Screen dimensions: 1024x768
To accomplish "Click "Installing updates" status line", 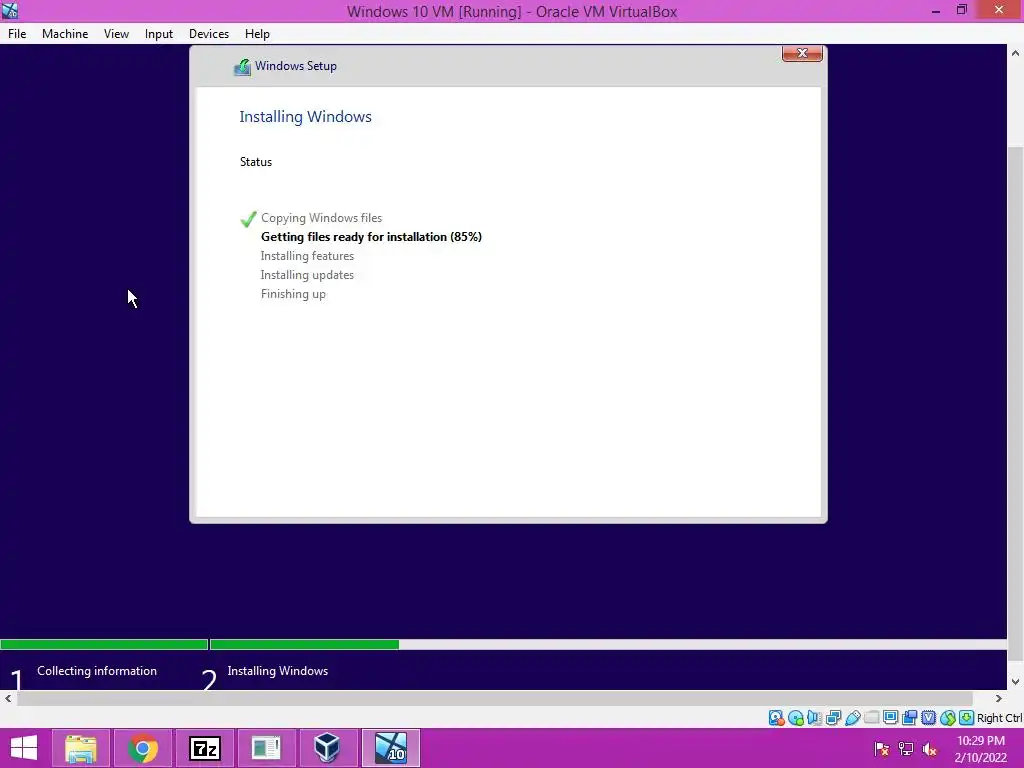I will click(x=307, y=275).
